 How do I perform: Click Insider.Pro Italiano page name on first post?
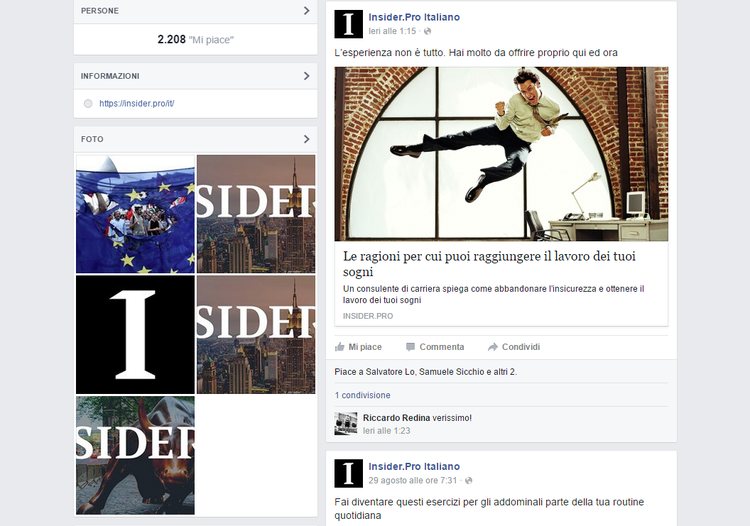pyautogui.click(x=414, y=17)
